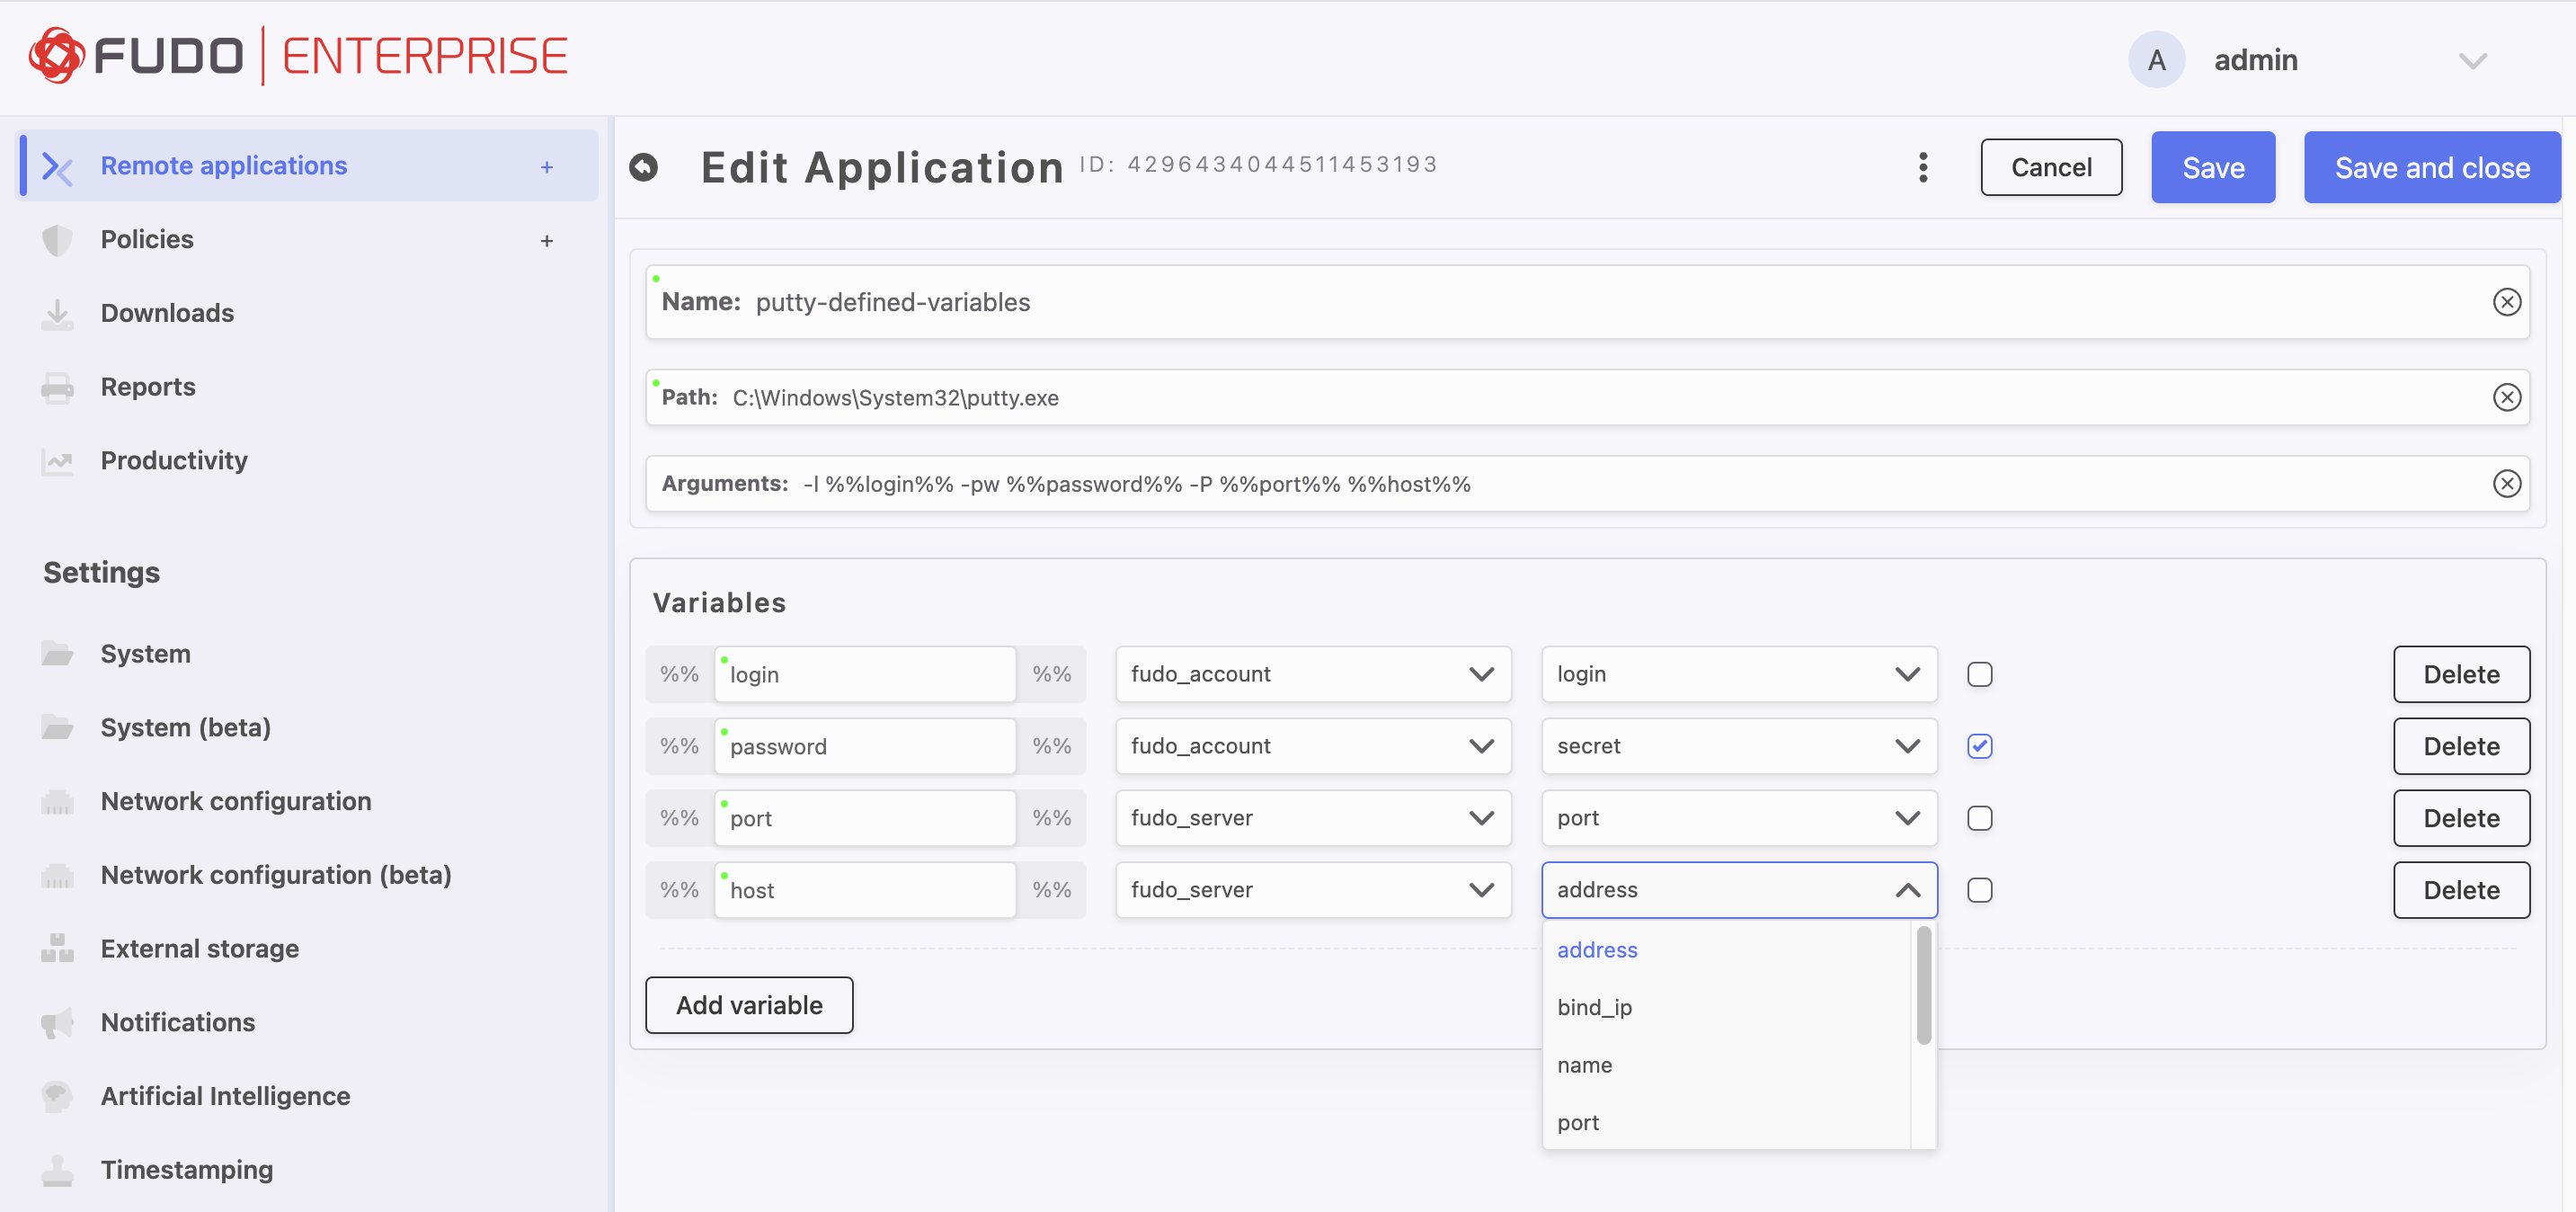Click the plus icon next to Remote applications

tap(546, 167)
